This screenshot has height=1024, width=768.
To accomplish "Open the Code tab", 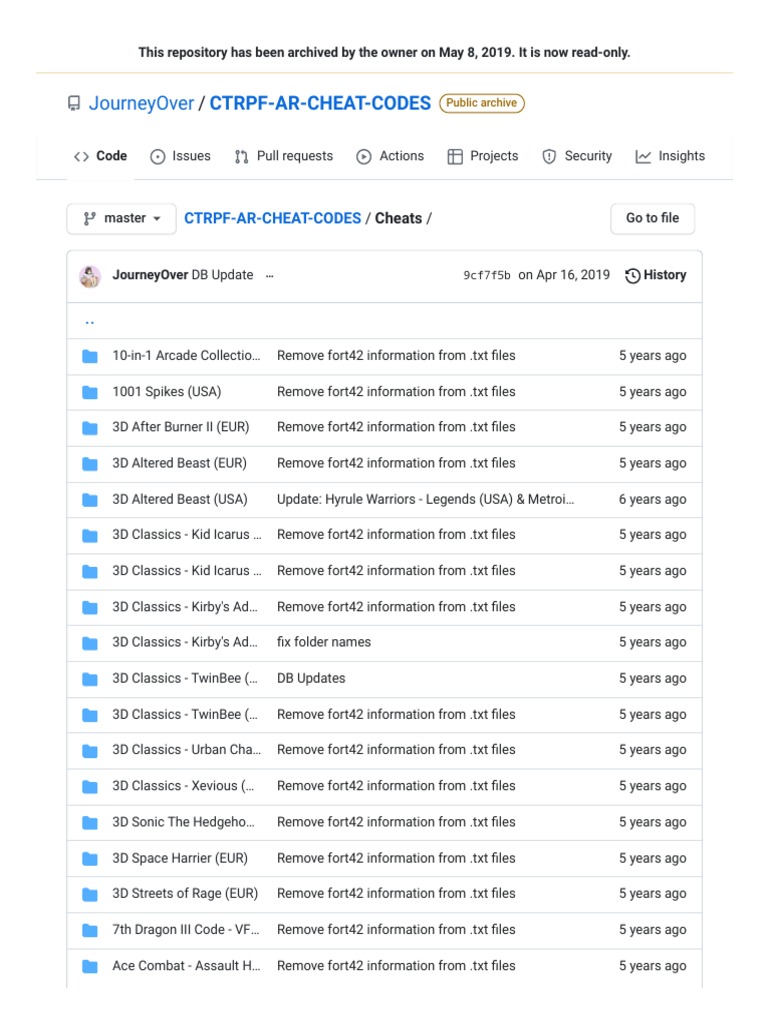I will [100, 157].
